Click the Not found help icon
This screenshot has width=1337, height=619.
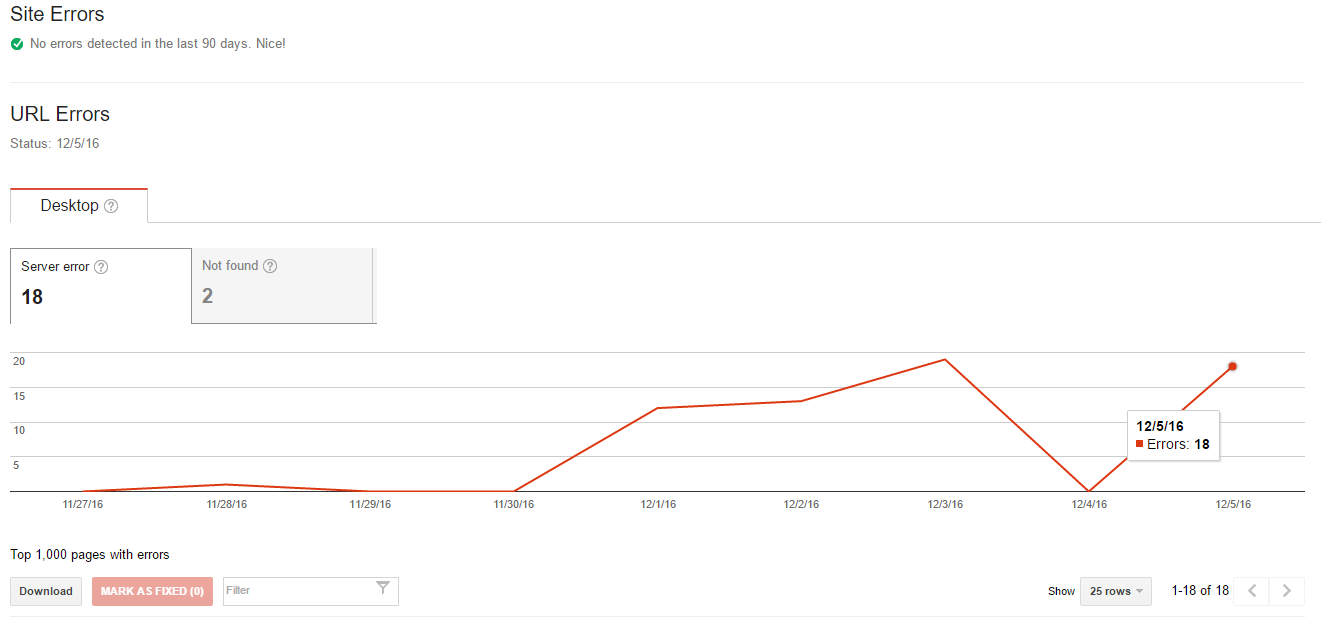click(270, 266)
